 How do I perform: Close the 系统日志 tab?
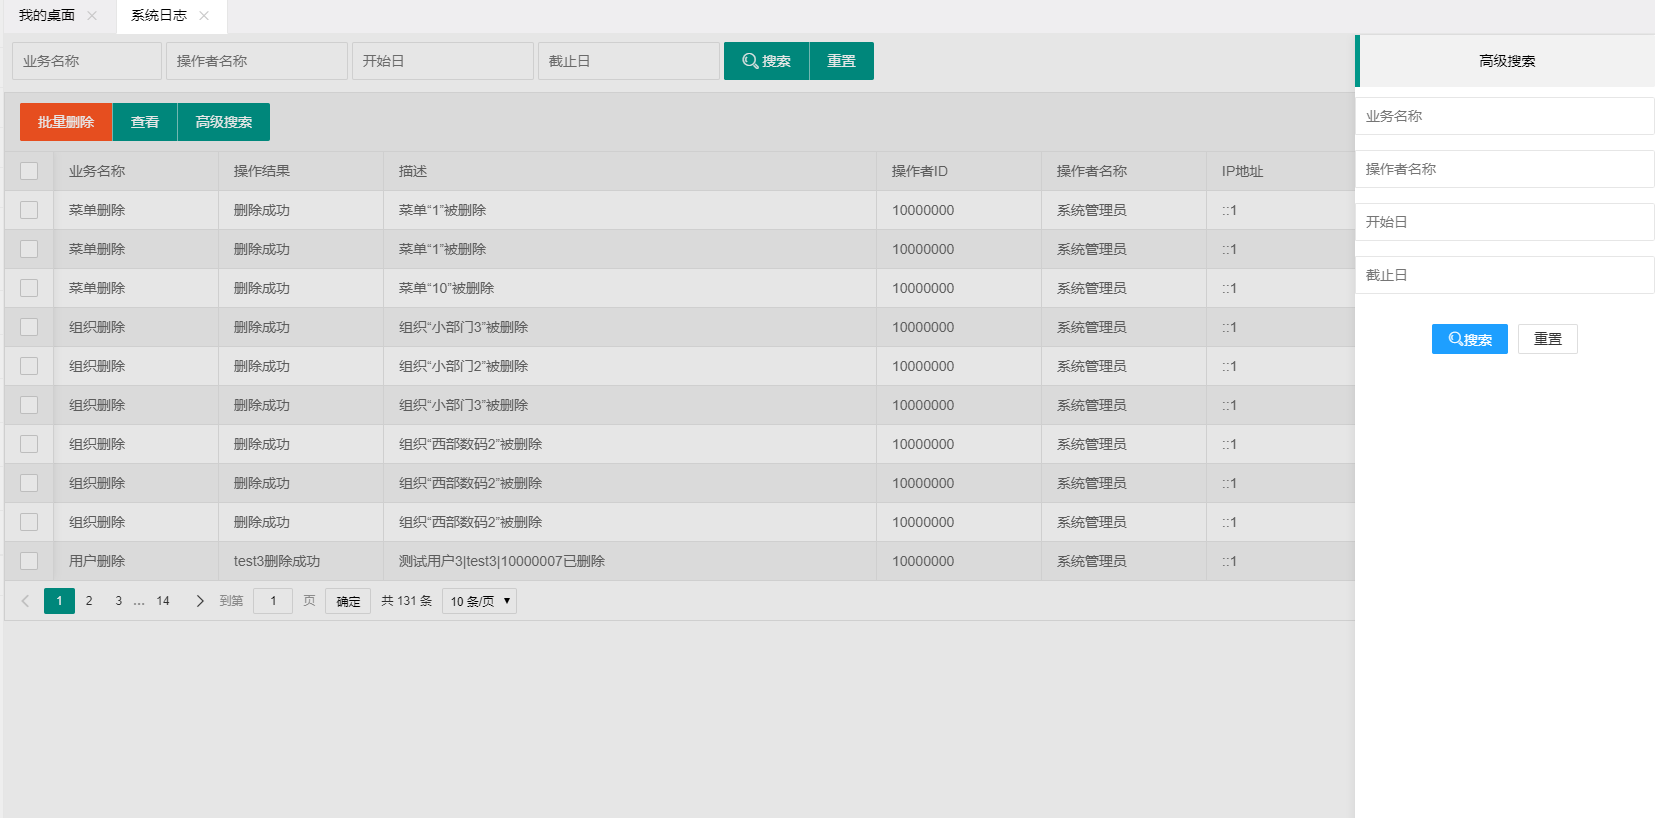click(x=204, y=16)
